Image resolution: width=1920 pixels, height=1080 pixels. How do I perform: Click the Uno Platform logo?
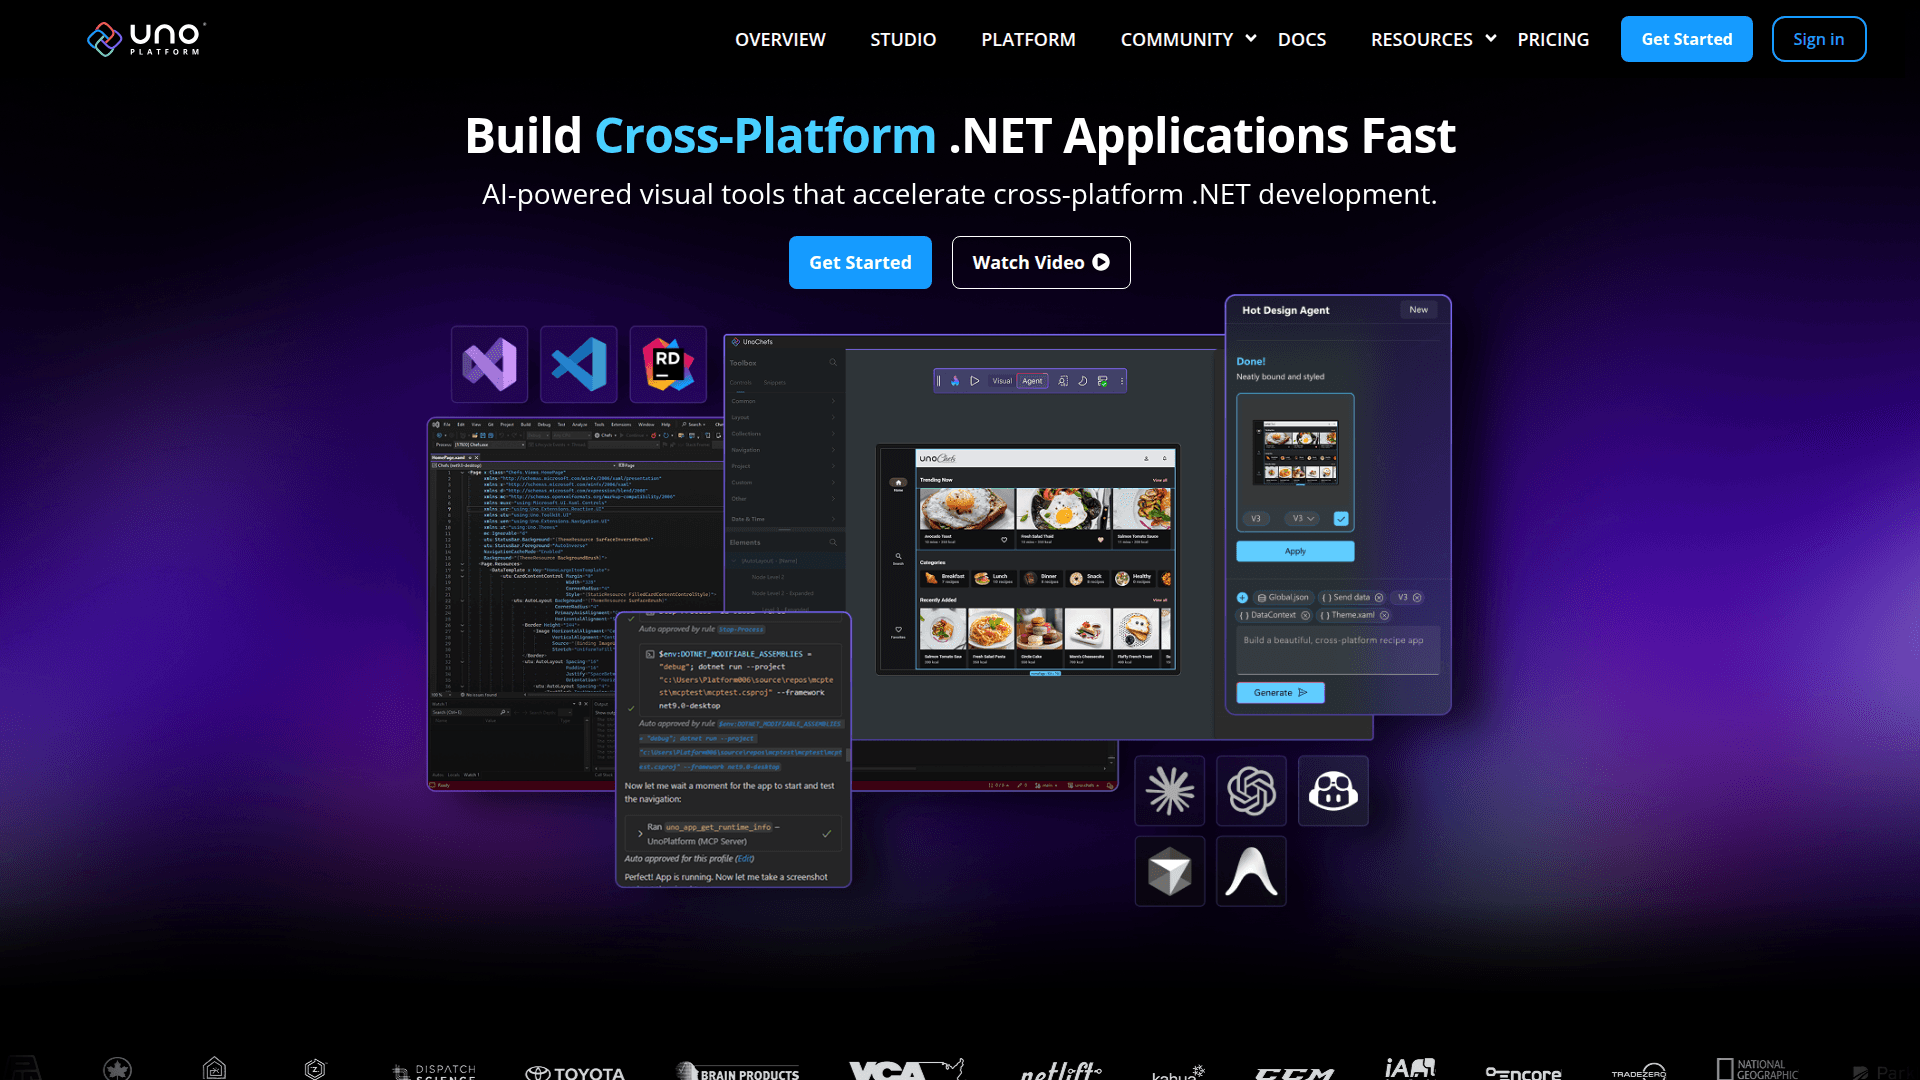click(146, 39)
